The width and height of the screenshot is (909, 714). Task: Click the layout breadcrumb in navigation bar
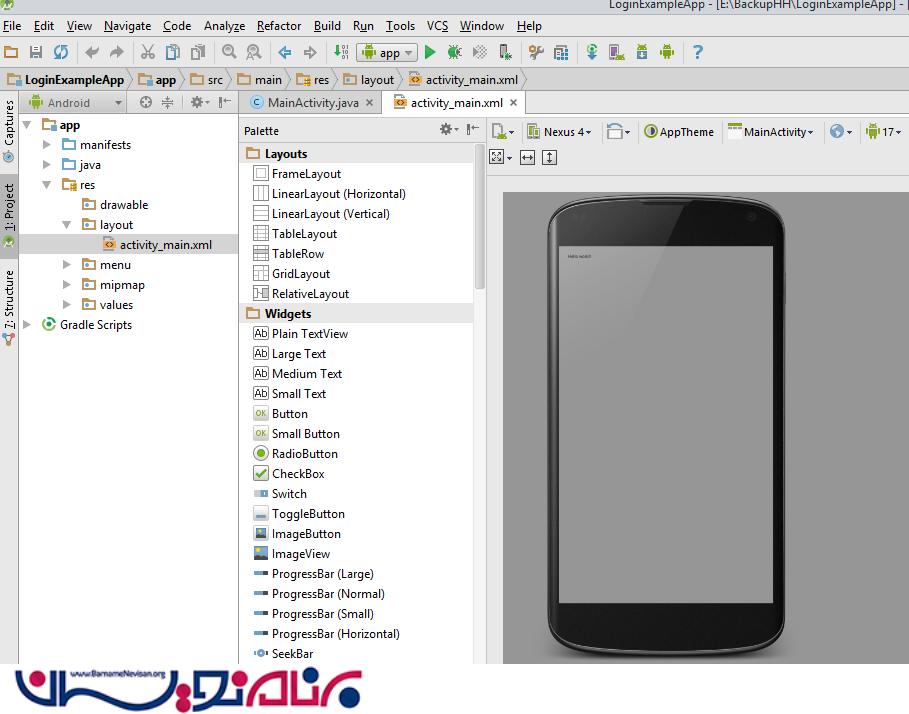click(377, 80)
